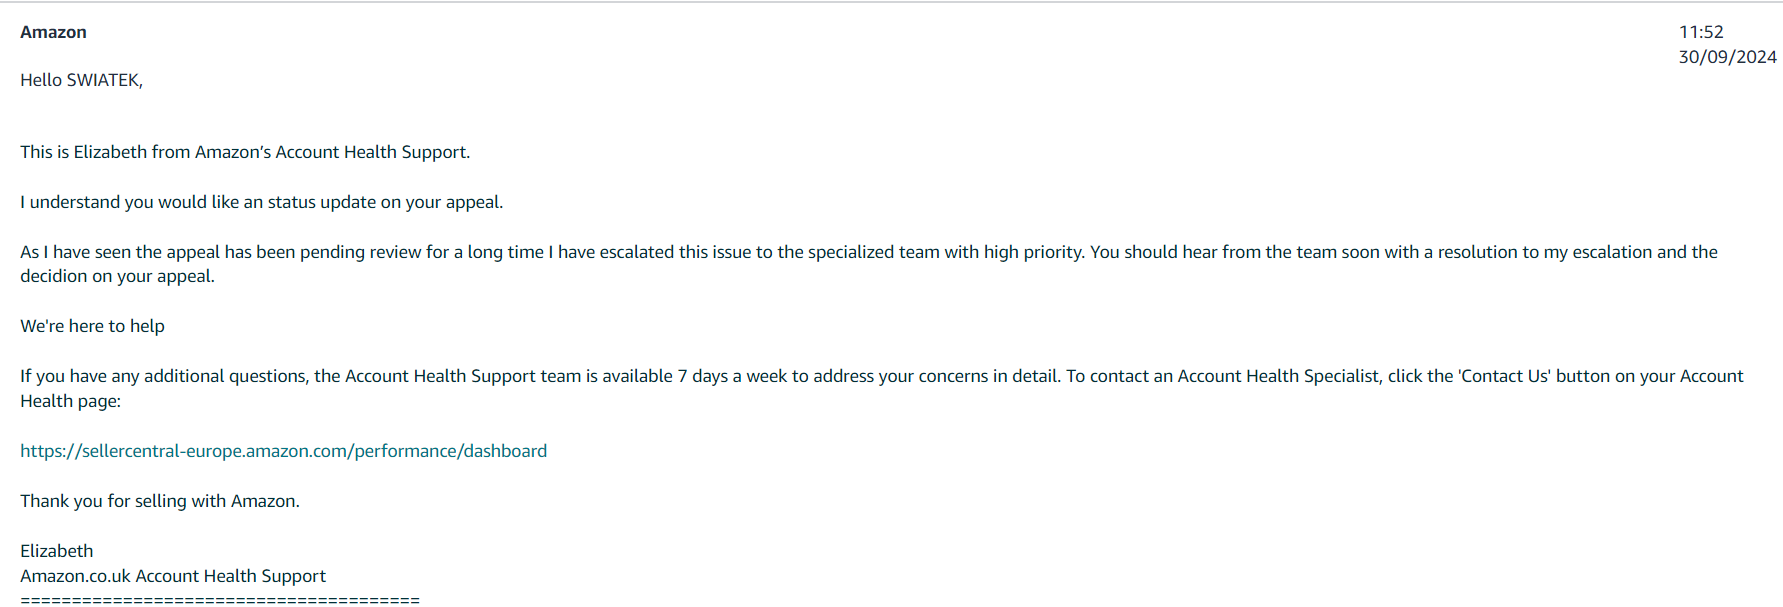Viewport: 1783px width, 607px height.
Task: Click the 30/09/2024 message date
Action: click(x=1727, y=57)
